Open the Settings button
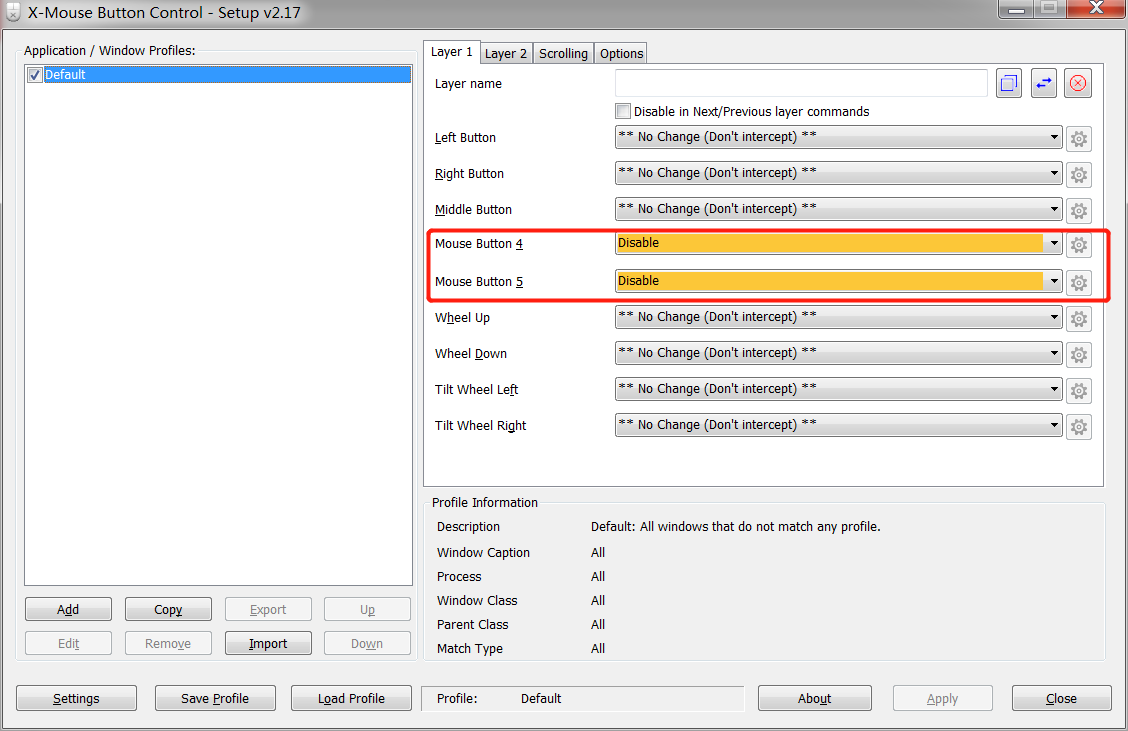 coord(76,699)
